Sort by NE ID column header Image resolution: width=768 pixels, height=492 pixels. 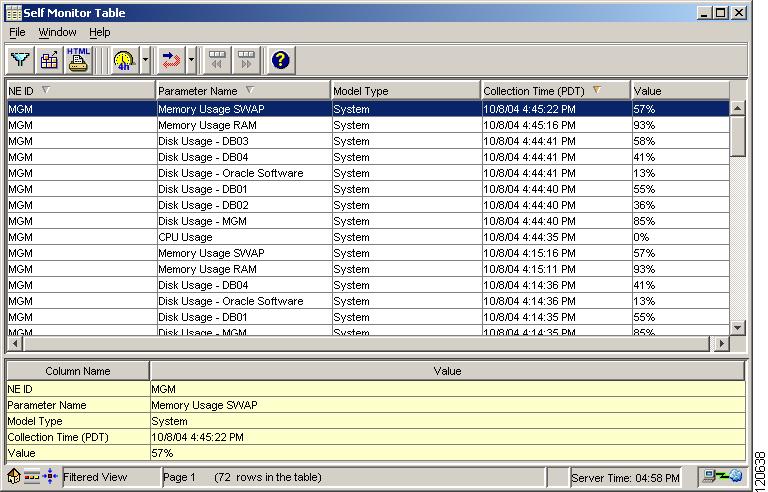click(x=81, y=91)
